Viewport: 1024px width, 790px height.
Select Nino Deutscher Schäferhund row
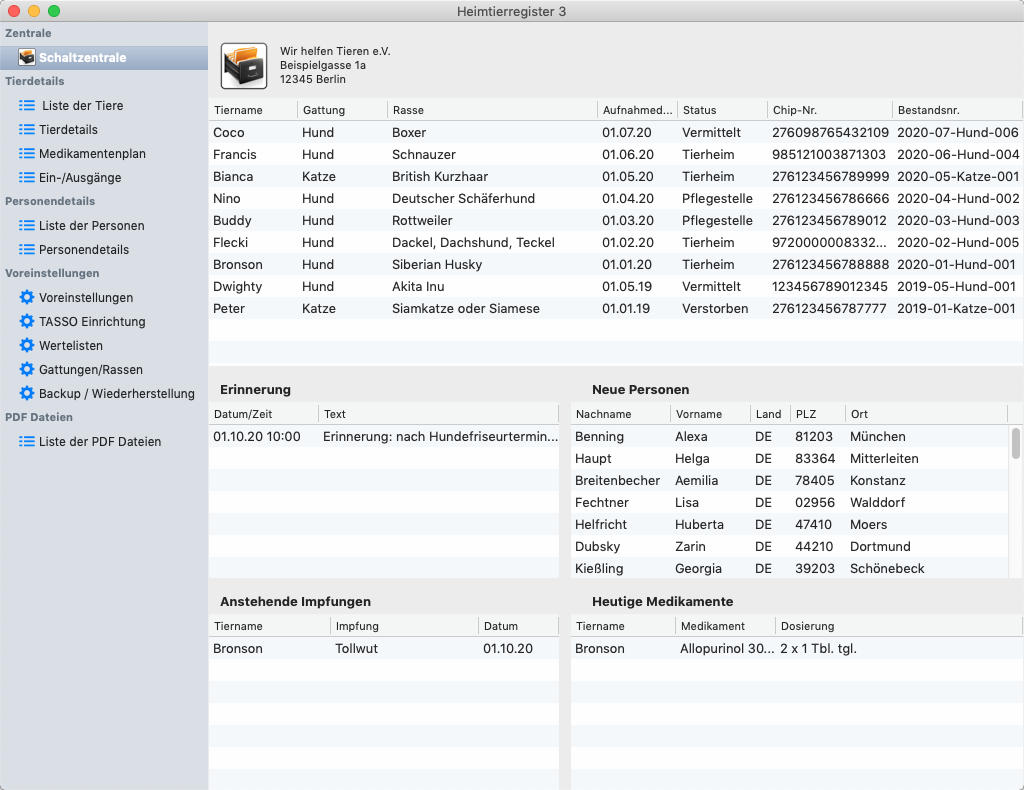click(616, 198)
